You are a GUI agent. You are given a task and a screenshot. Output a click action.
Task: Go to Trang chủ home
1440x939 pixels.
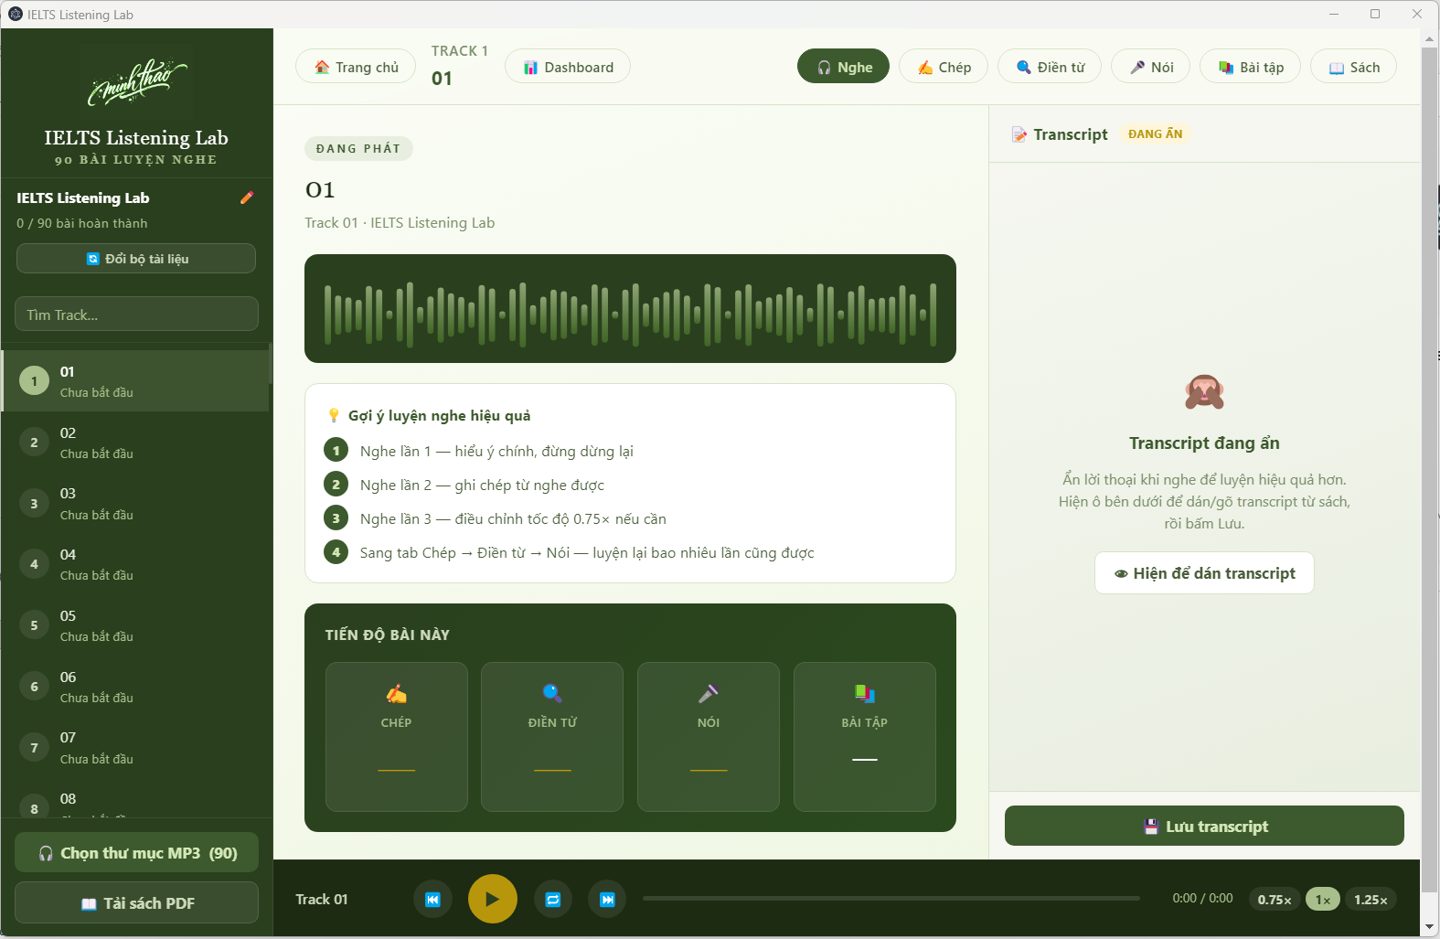tap(356, 67)
